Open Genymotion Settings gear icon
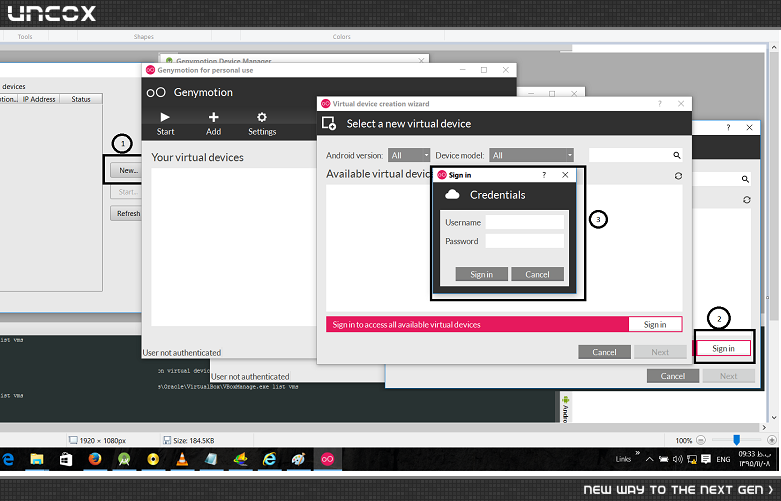This screenshot has height=501, width=781. click(x=261, y=117)
